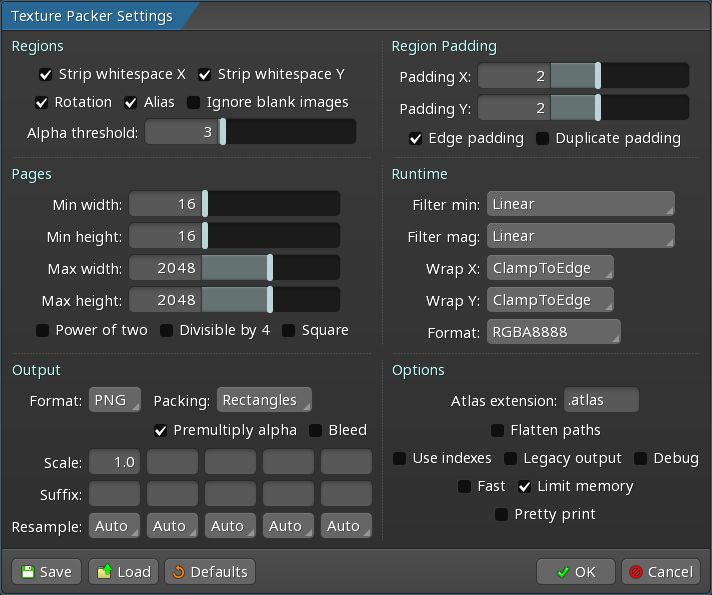
Task: Enable the Pretty print checkbox
Action: pos(501,514)
